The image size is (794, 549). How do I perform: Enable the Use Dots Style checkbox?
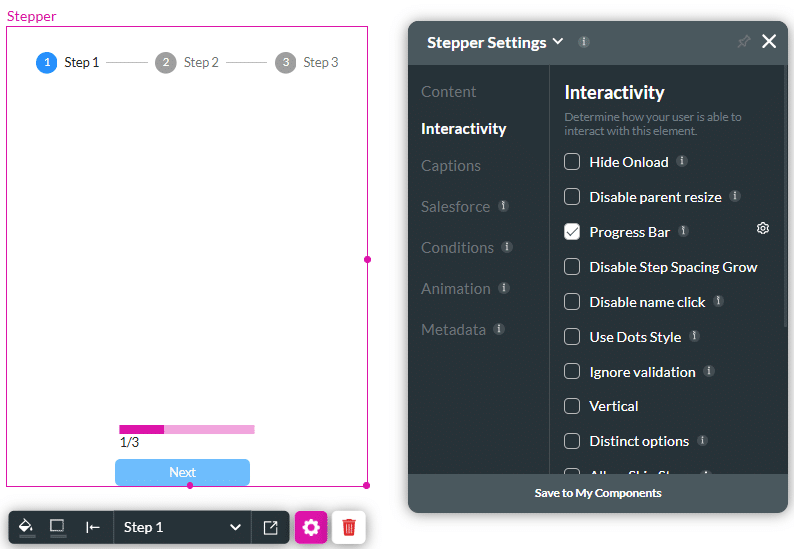(572, 337)
